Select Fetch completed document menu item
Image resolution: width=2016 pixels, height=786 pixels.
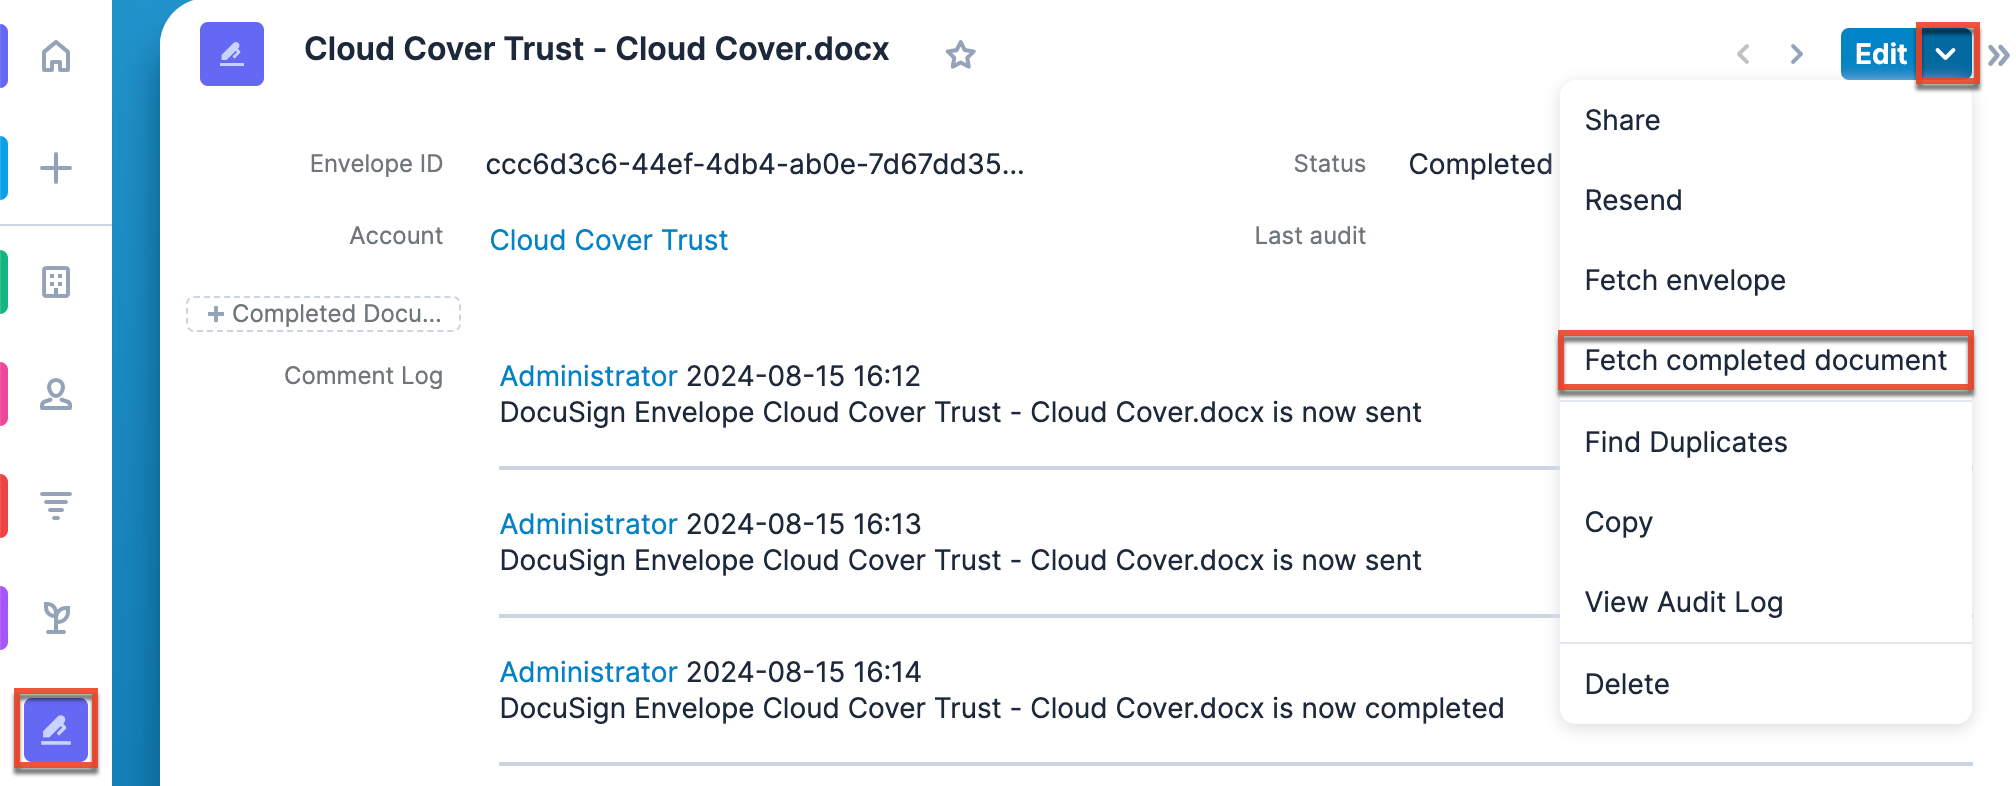pos(1766,360)
